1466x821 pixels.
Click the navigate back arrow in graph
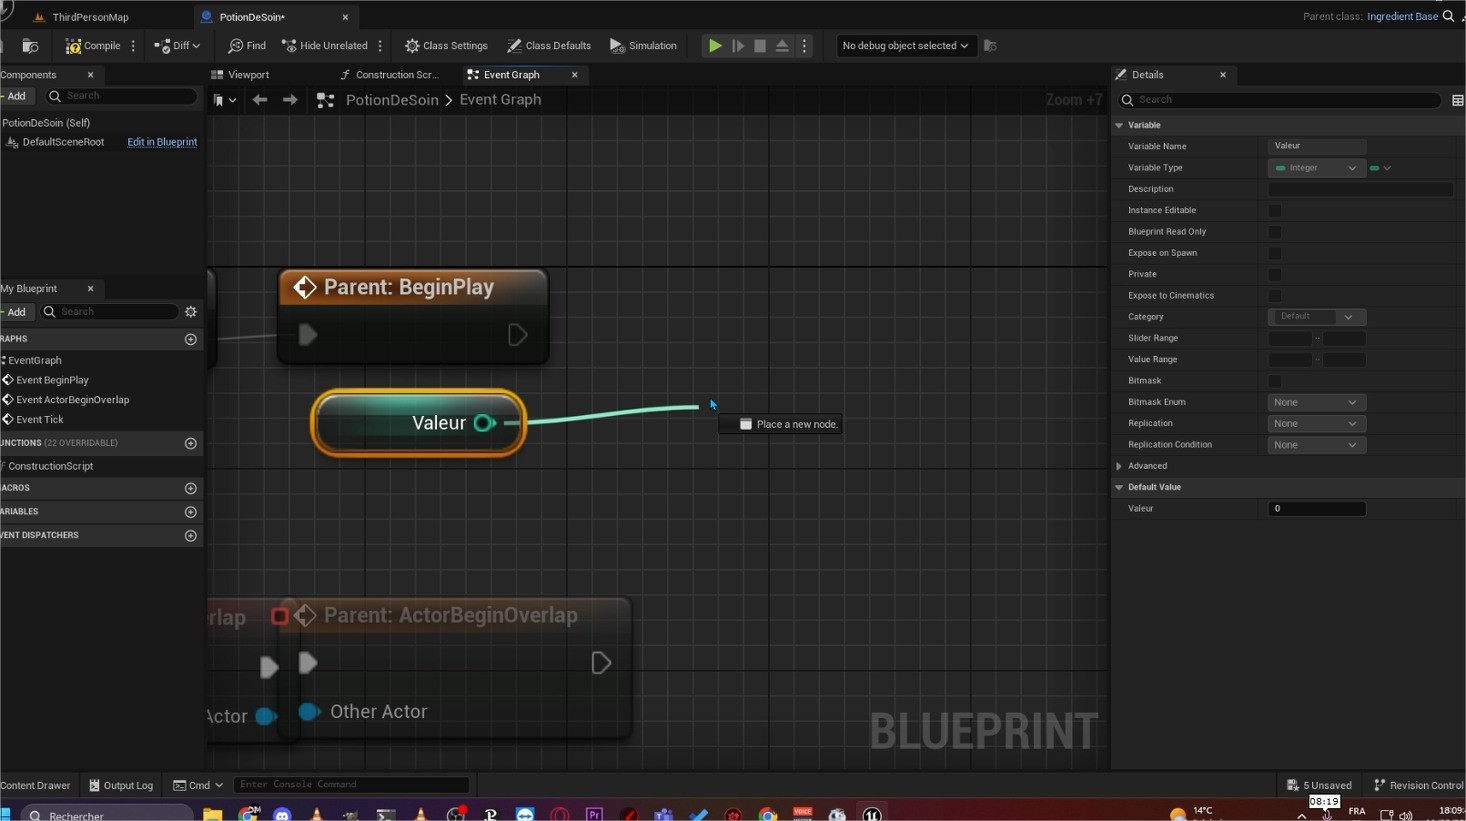pyautogui.click(x=260, y=100)
